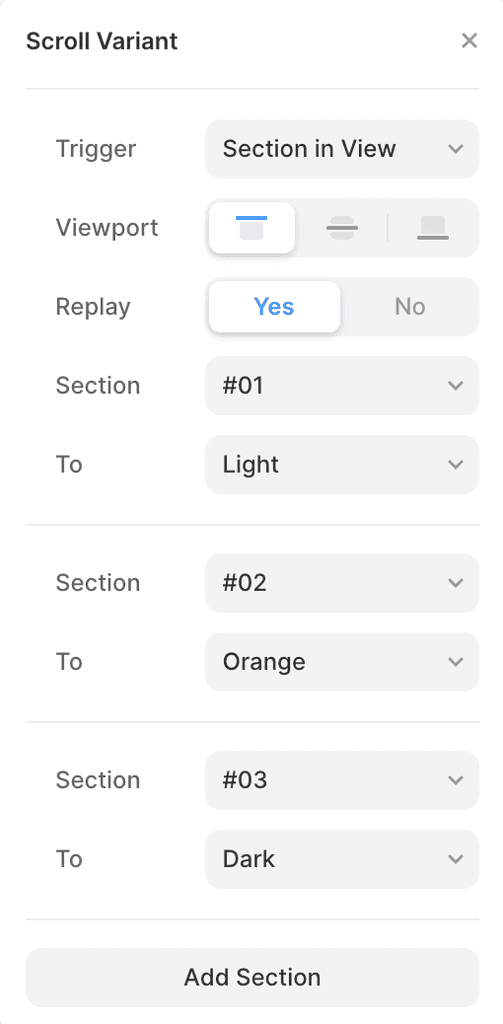Open the Section #02 dropdown
The width and height of the screenshot is (503, 1024).
[342, 583]
